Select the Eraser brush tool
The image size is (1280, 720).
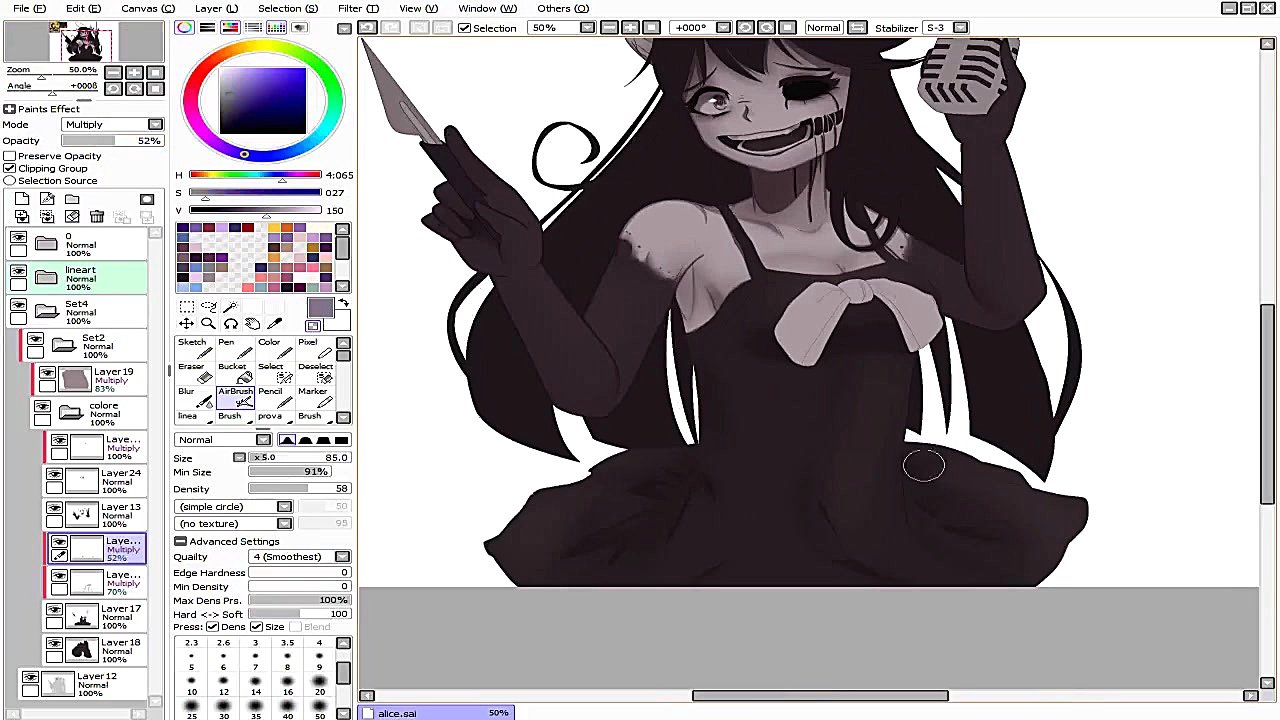(193, 372)
